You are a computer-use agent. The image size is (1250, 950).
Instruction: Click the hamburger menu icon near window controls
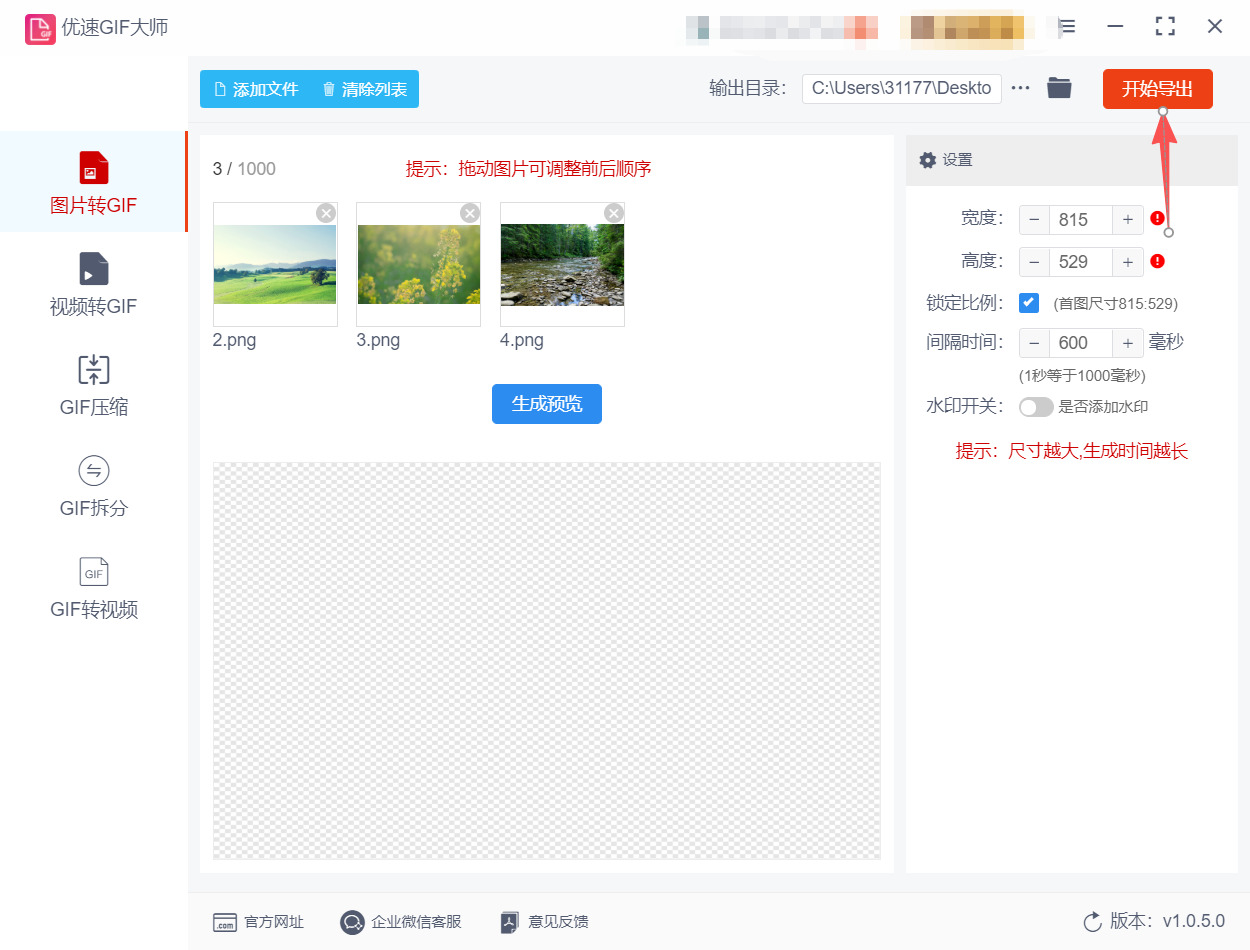click(1066, 26)
